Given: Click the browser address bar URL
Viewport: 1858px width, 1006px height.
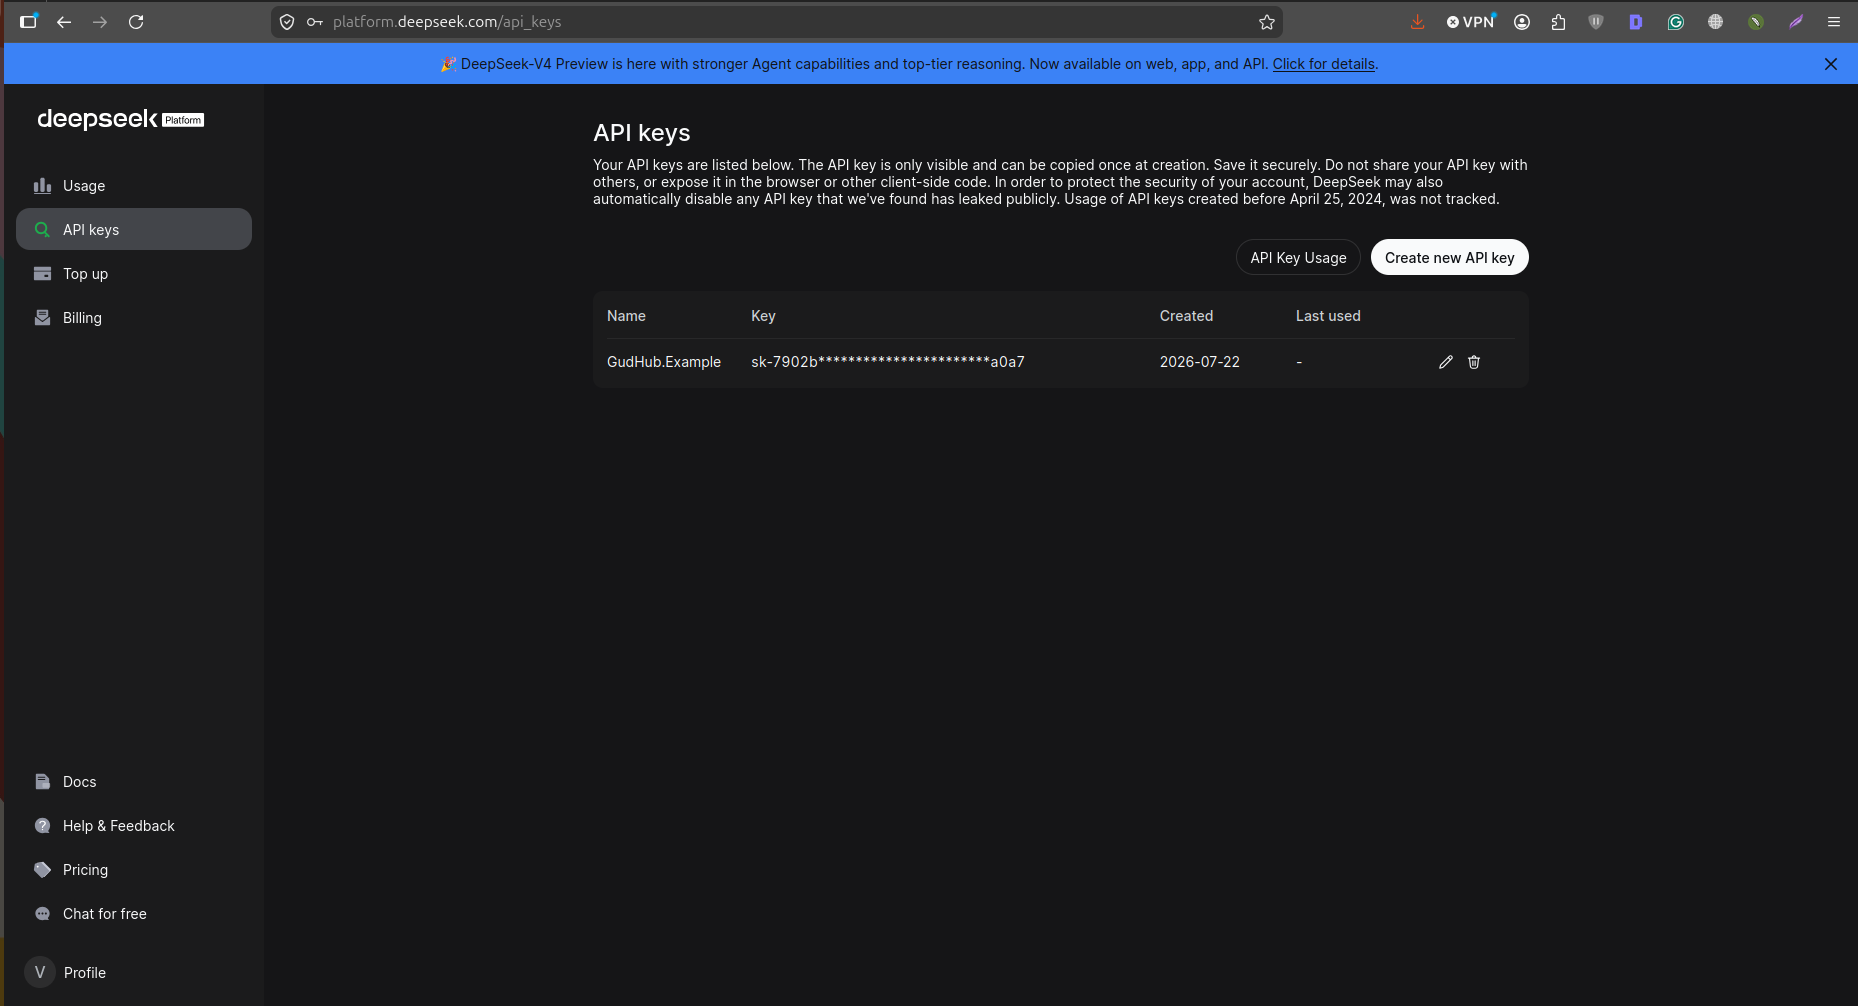Looking at the screenshot, I should coord(447,22).
